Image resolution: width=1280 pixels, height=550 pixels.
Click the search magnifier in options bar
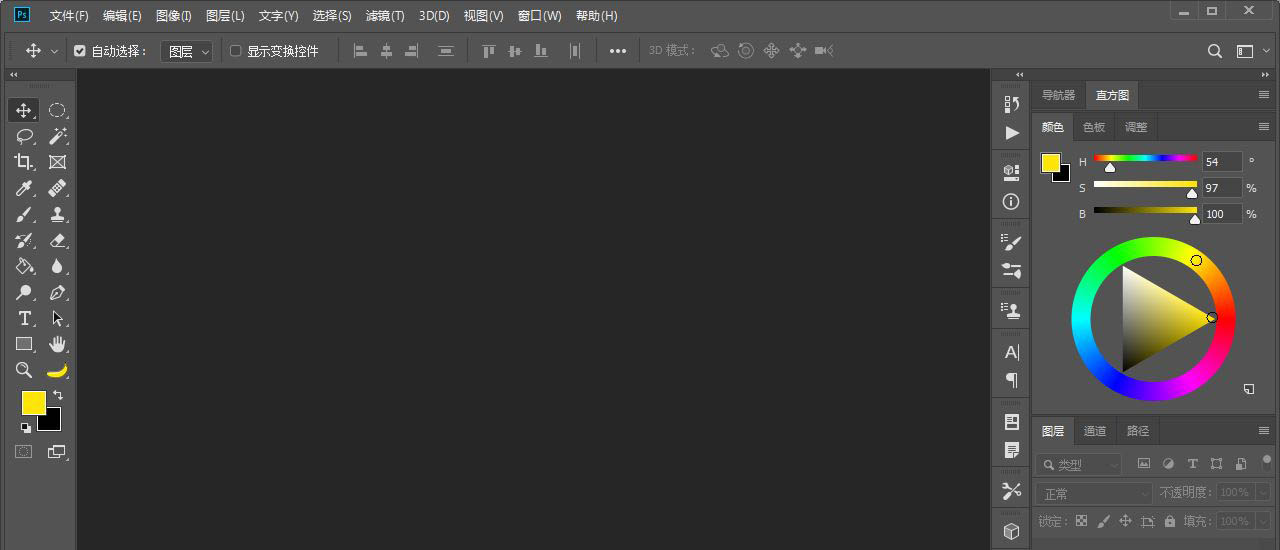(x=1214, y=51)
